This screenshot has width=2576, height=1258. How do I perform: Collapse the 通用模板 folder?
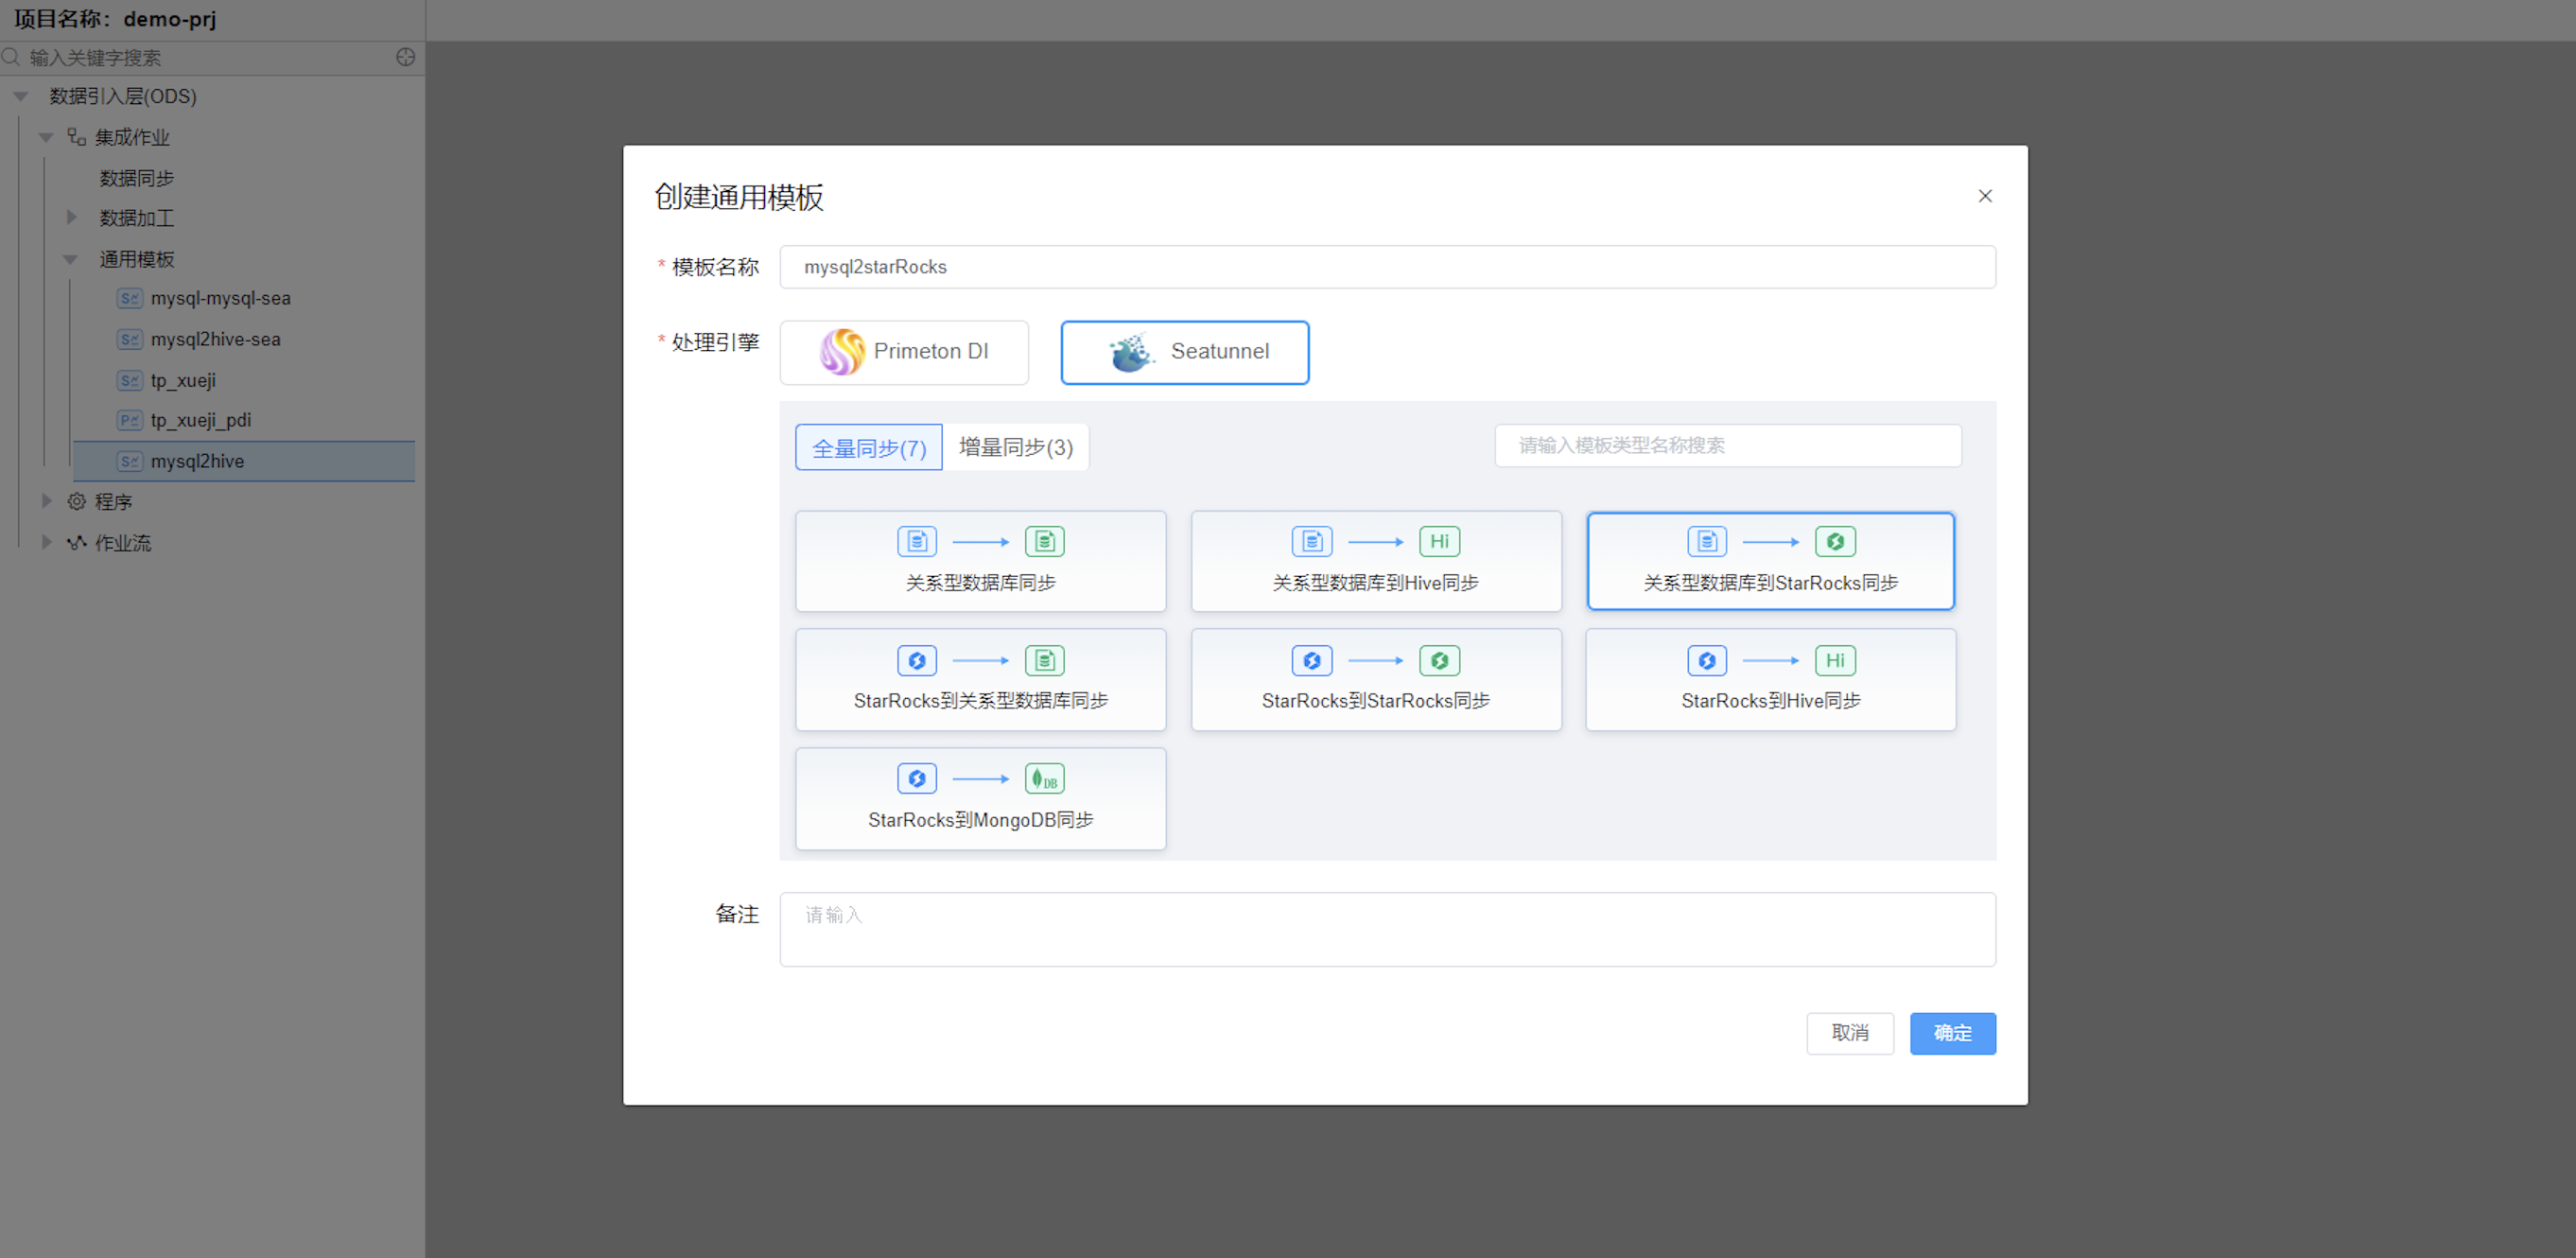(70, 260)
